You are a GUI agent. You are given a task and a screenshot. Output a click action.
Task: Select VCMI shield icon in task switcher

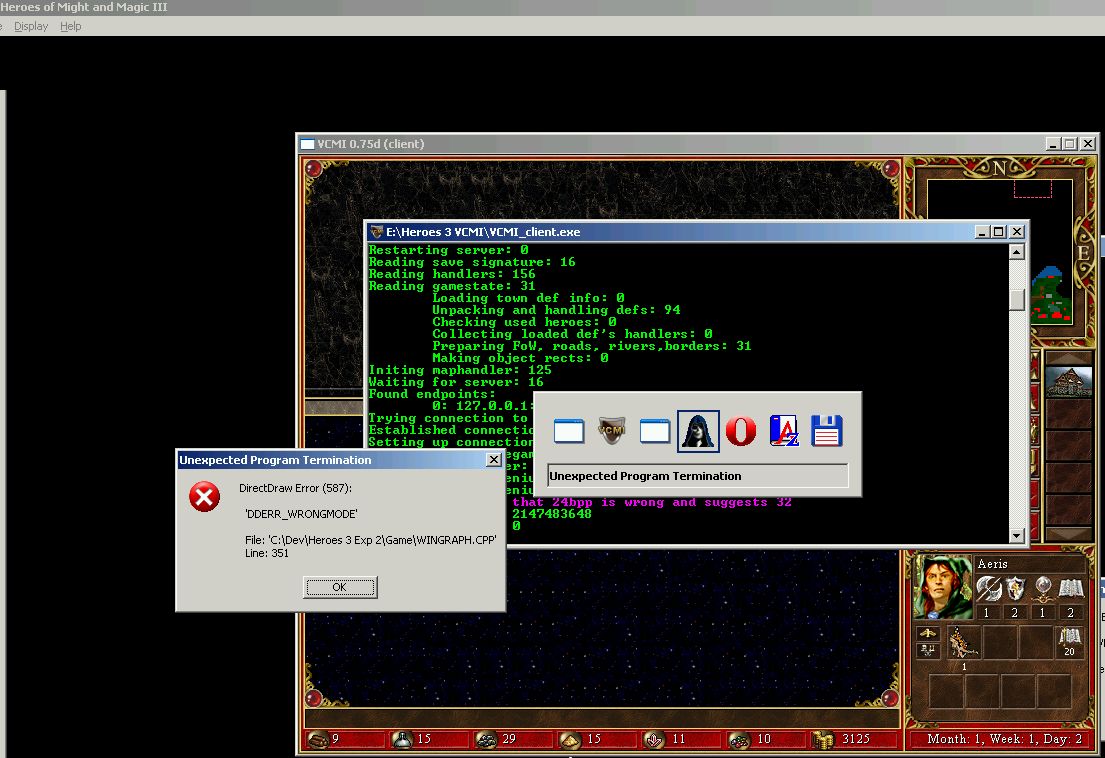click(x=611, y=431)
